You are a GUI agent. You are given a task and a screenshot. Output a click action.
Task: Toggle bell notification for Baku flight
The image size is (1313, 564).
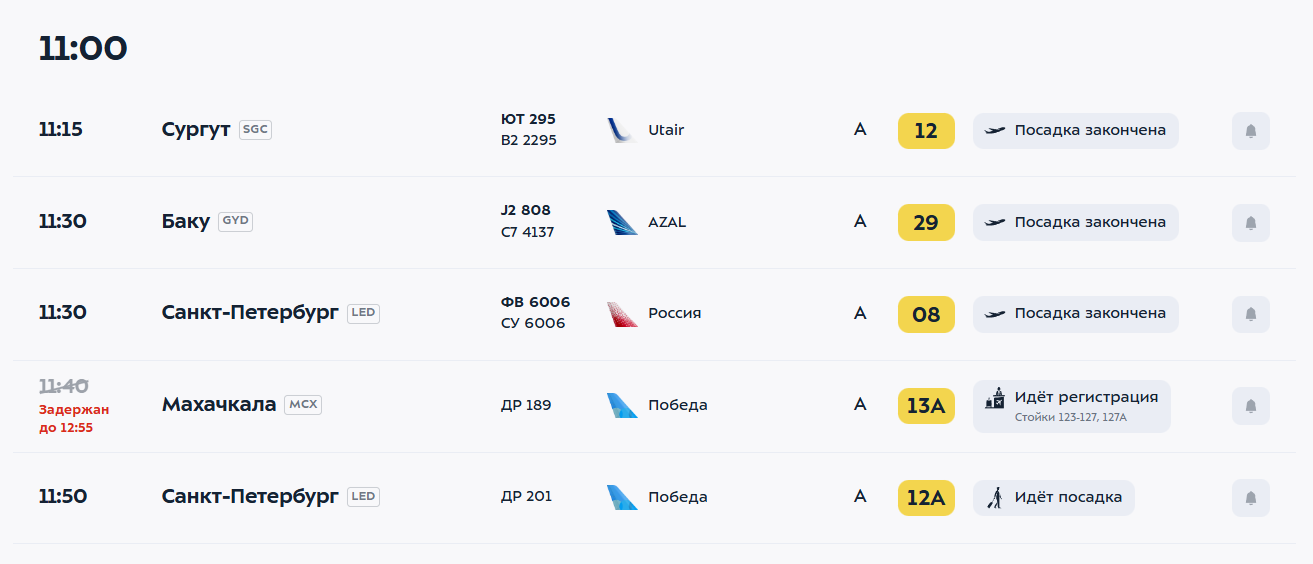[x=1250, y=223]
